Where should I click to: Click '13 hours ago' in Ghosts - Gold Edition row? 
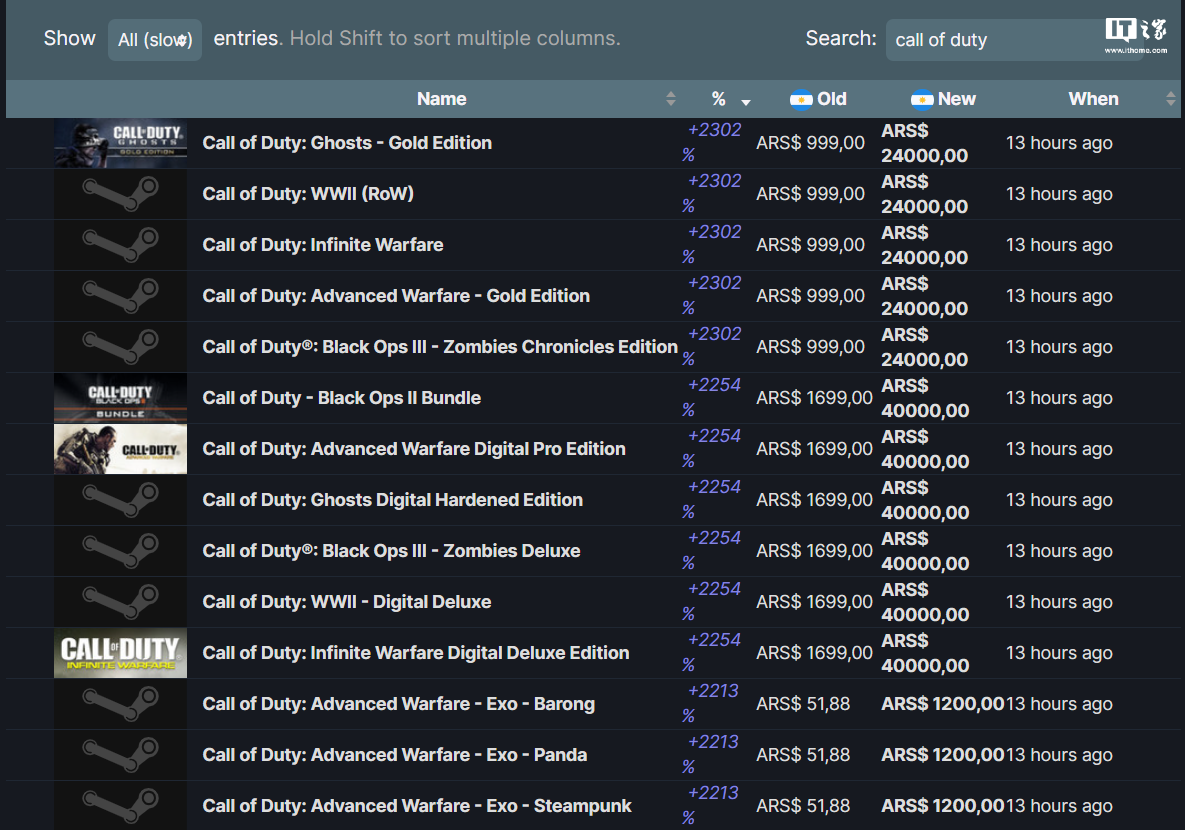[x=1059, y=143]
